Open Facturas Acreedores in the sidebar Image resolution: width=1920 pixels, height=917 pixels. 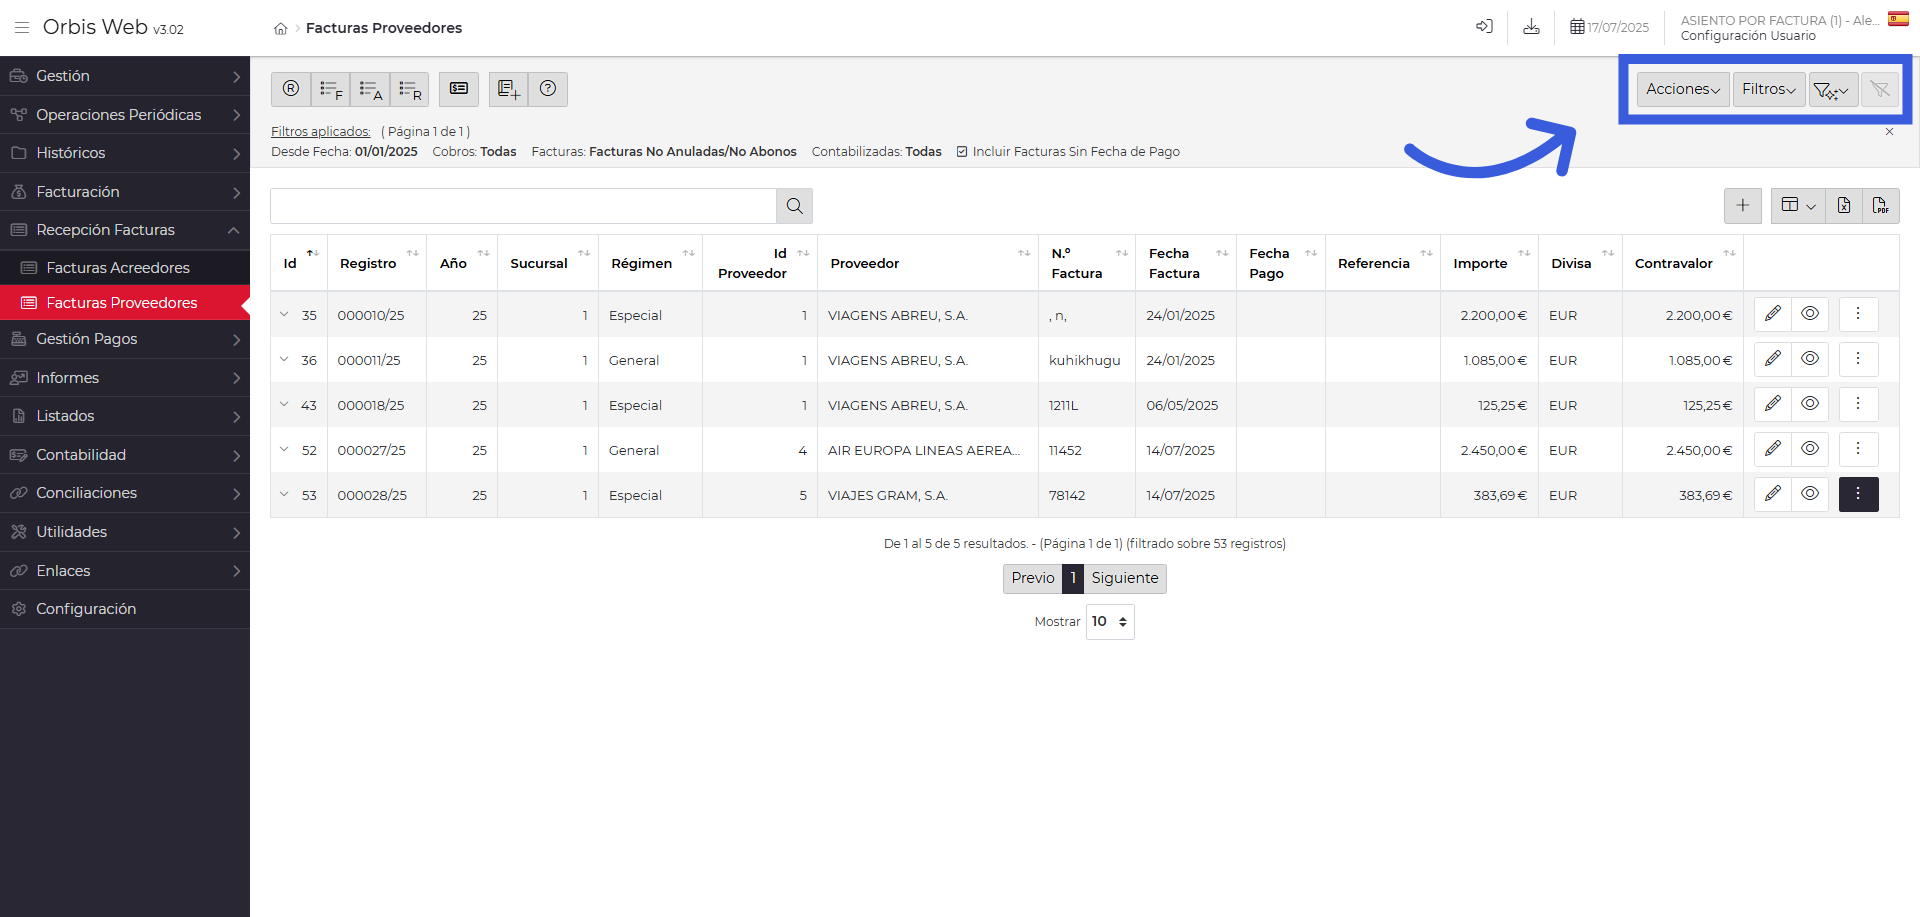118,268
